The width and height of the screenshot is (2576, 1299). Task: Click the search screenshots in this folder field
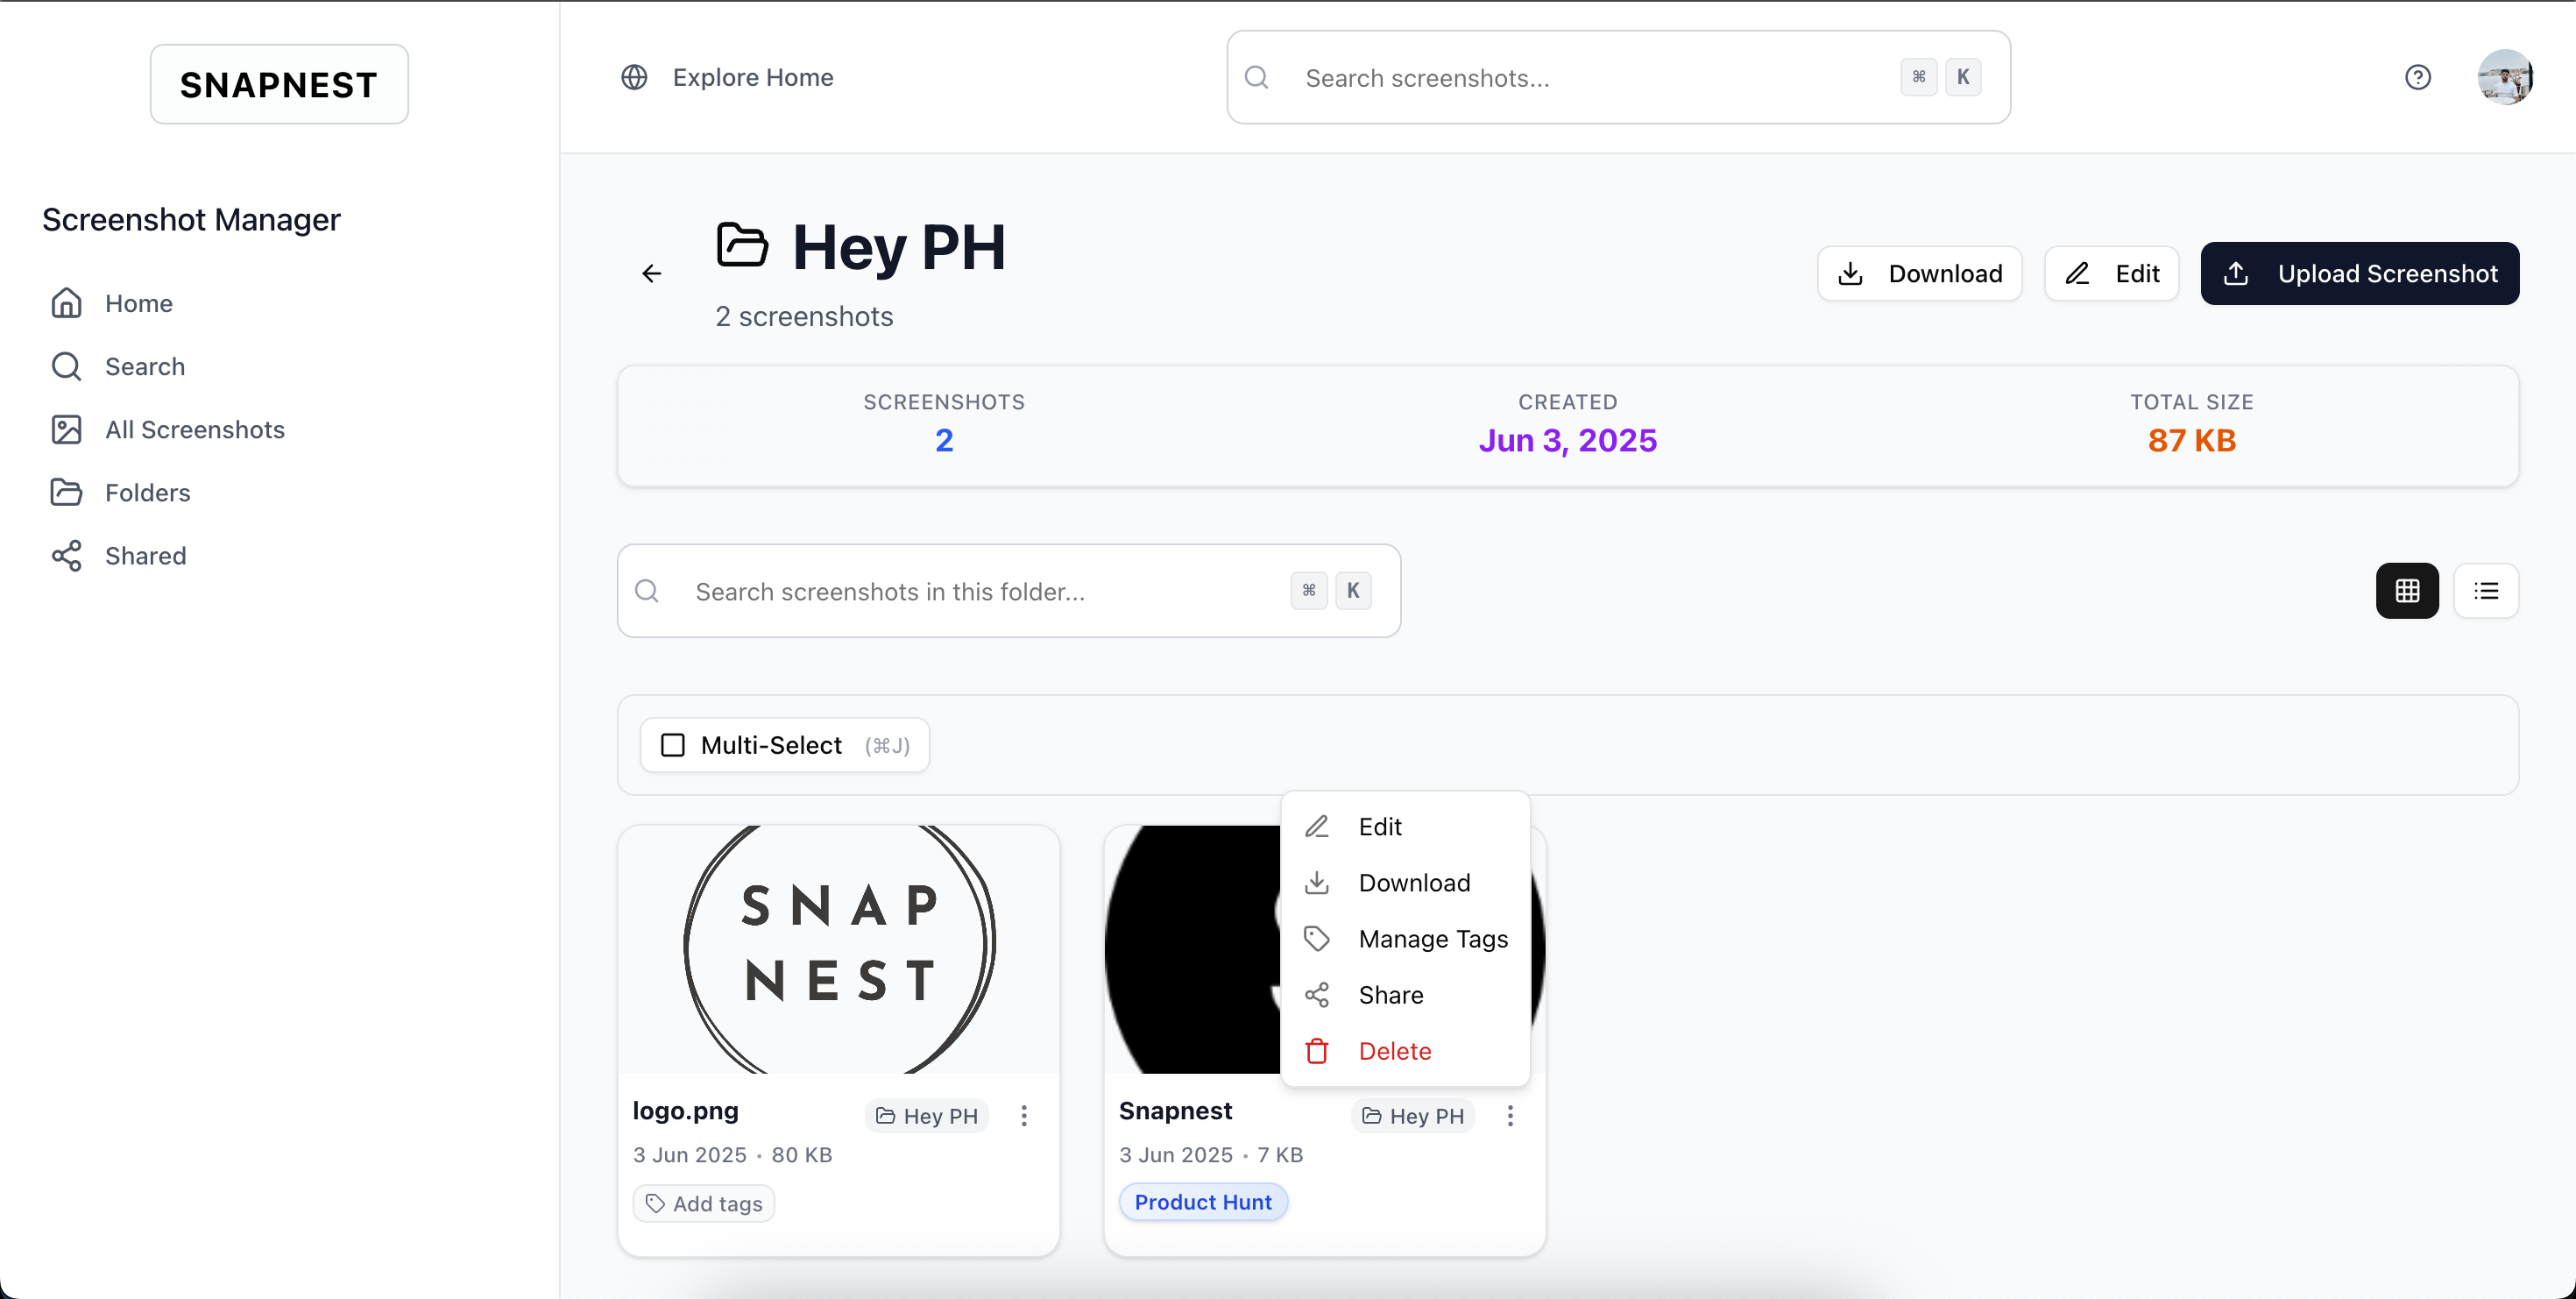click(950, 591)
